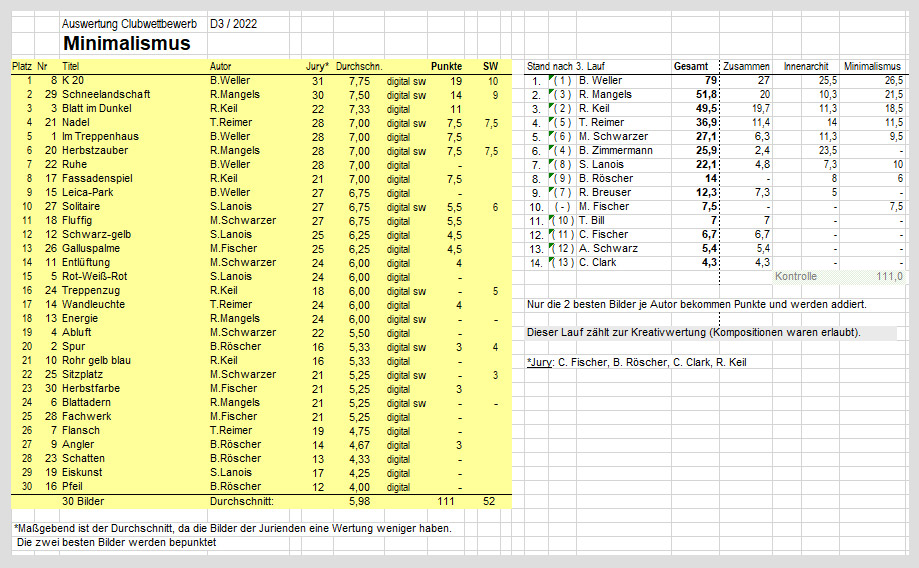Click the title 'Im Treppenhaus'

(x=100, y=137)
